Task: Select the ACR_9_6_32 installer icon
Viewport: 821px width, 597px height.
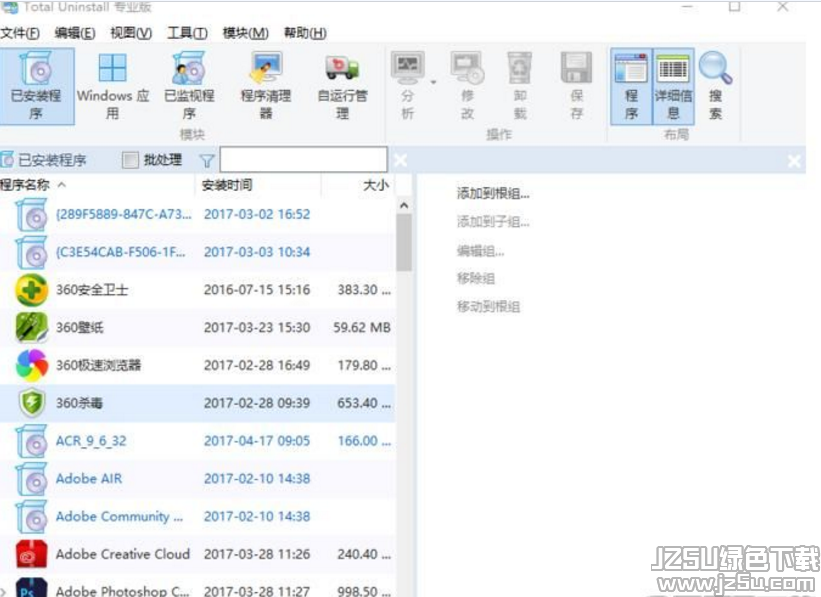Action: [x=32, y=441]
